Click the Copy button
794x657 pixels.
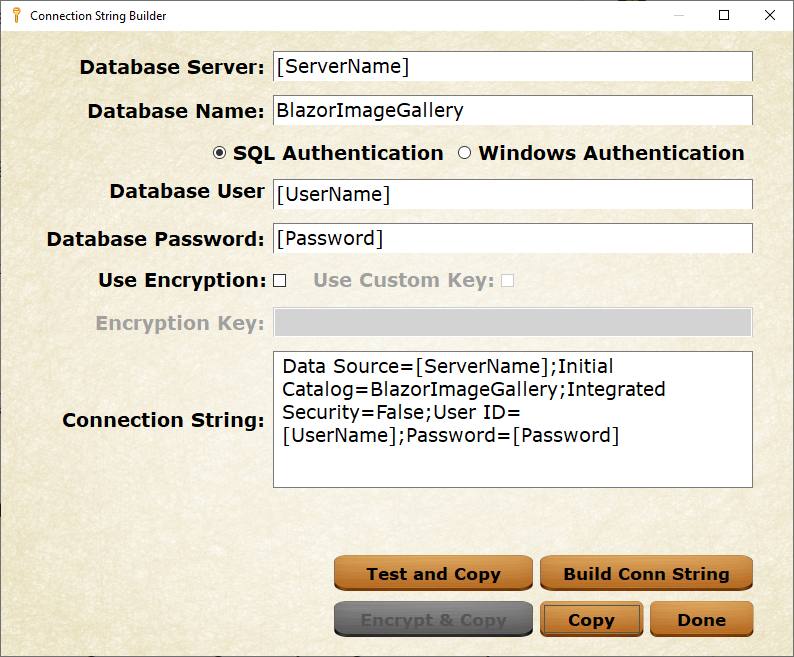[x=591, y=620]
